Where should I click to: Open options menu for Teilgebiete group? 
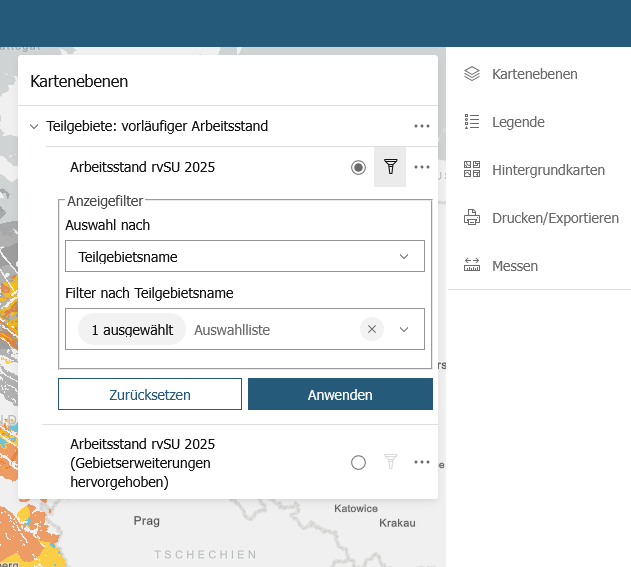point(421,126)
